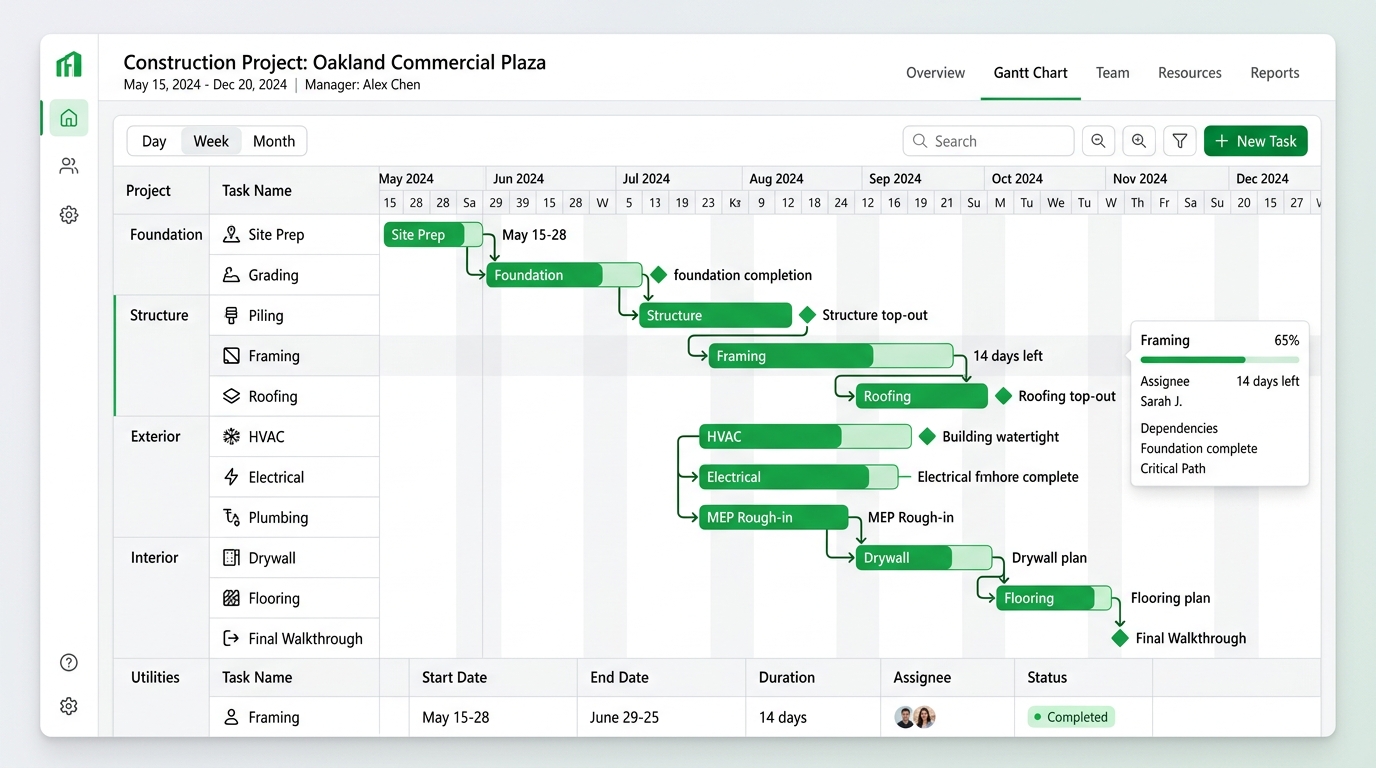Select the Drywall Gantt bar
Image resolution: width=1376 pixels, height=768 pixels.
click(924, 558)
